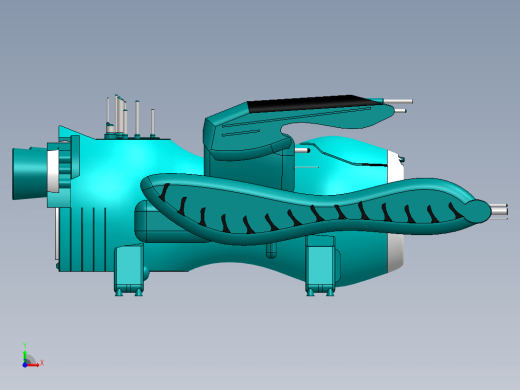The width and height of the screenshot is (520, 390).
Task: Select the green Y axis arrow
Action: (25, 356)
